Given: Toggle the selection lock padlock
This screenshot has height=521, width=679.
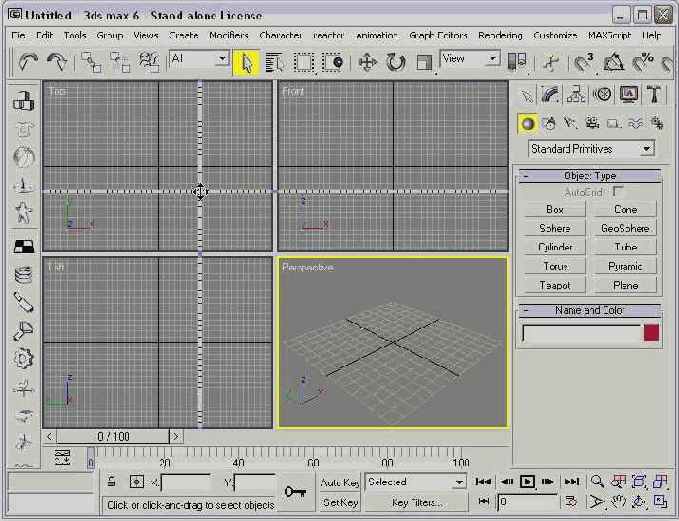Looking at the screenshot, I should click(113, 482).
